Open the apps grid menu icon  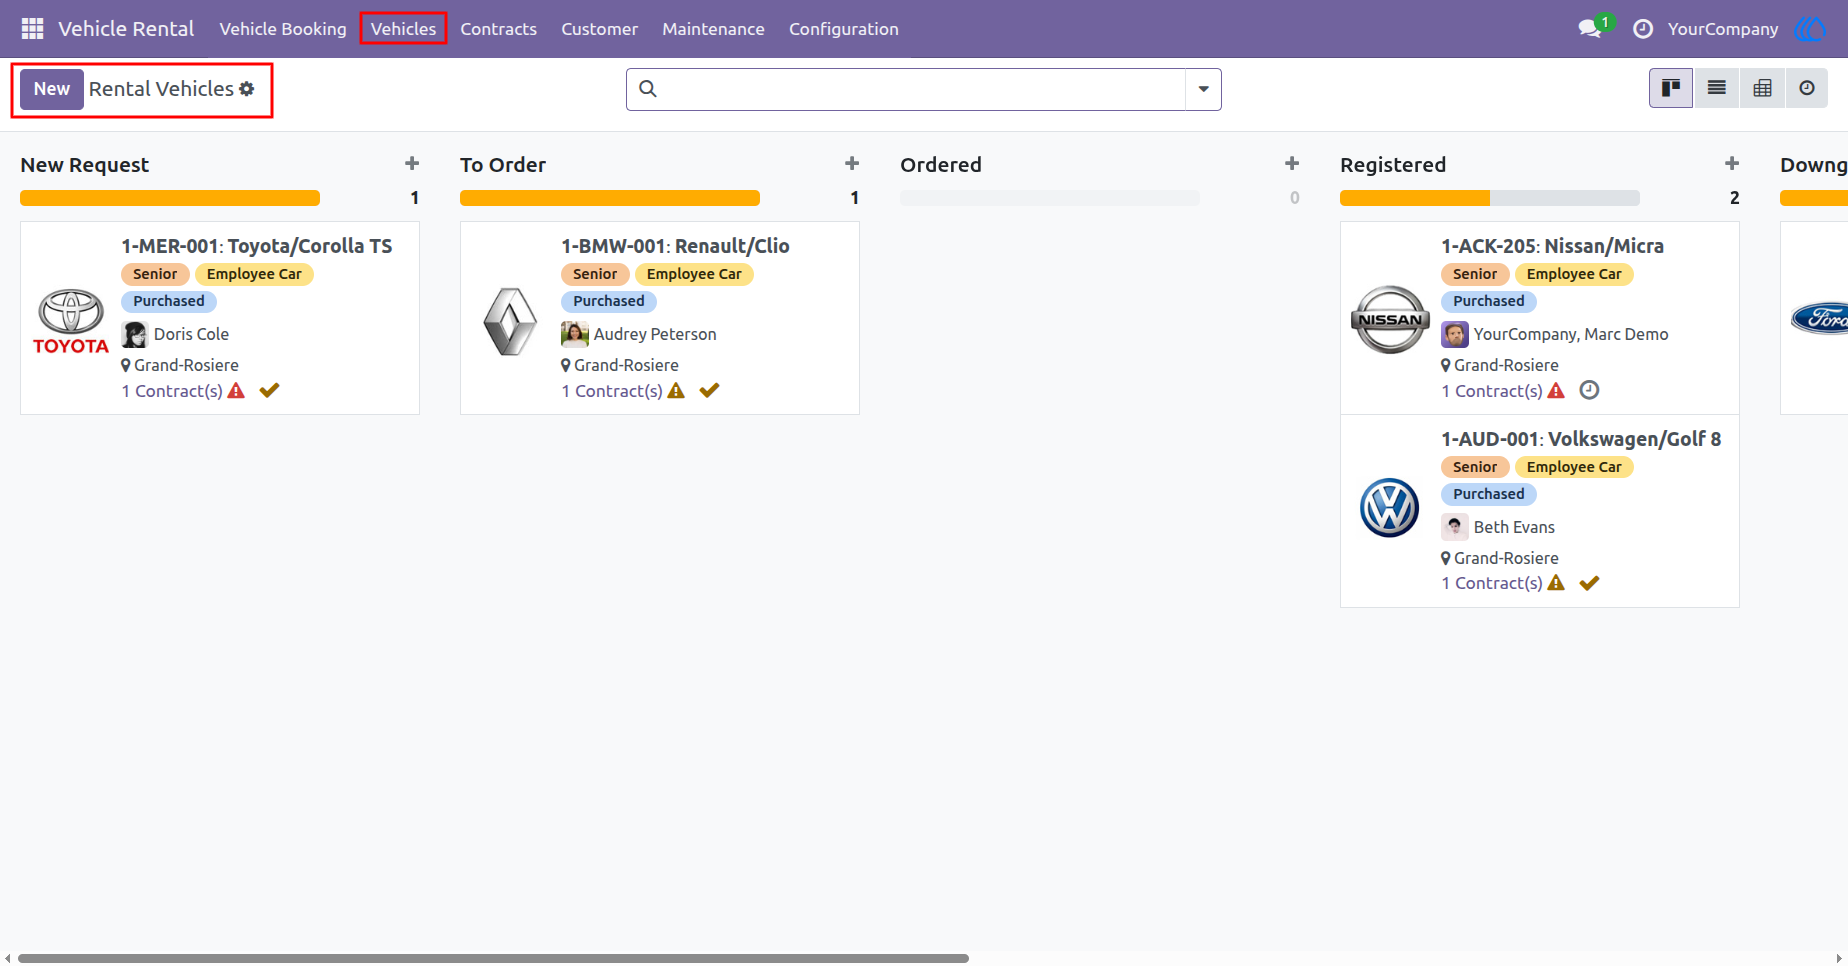point(32,29)
